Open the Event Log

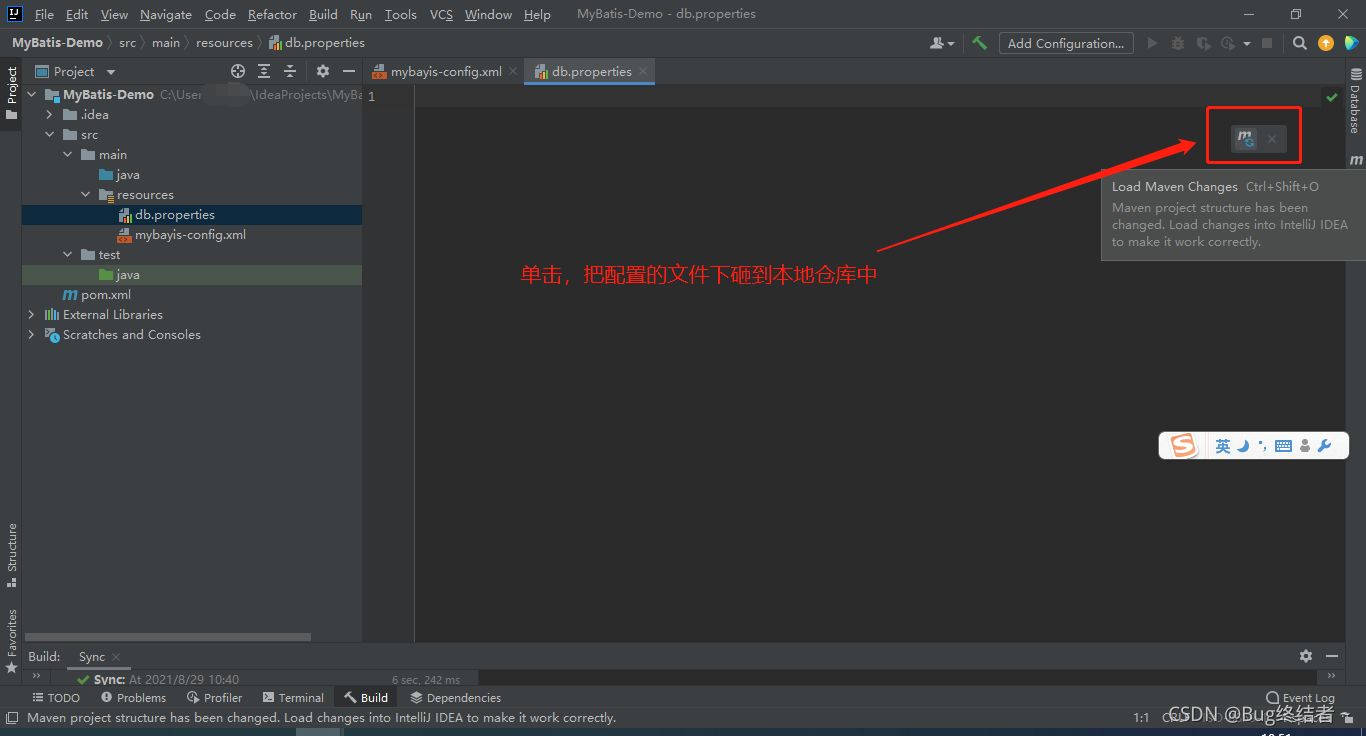point(1300,698)
